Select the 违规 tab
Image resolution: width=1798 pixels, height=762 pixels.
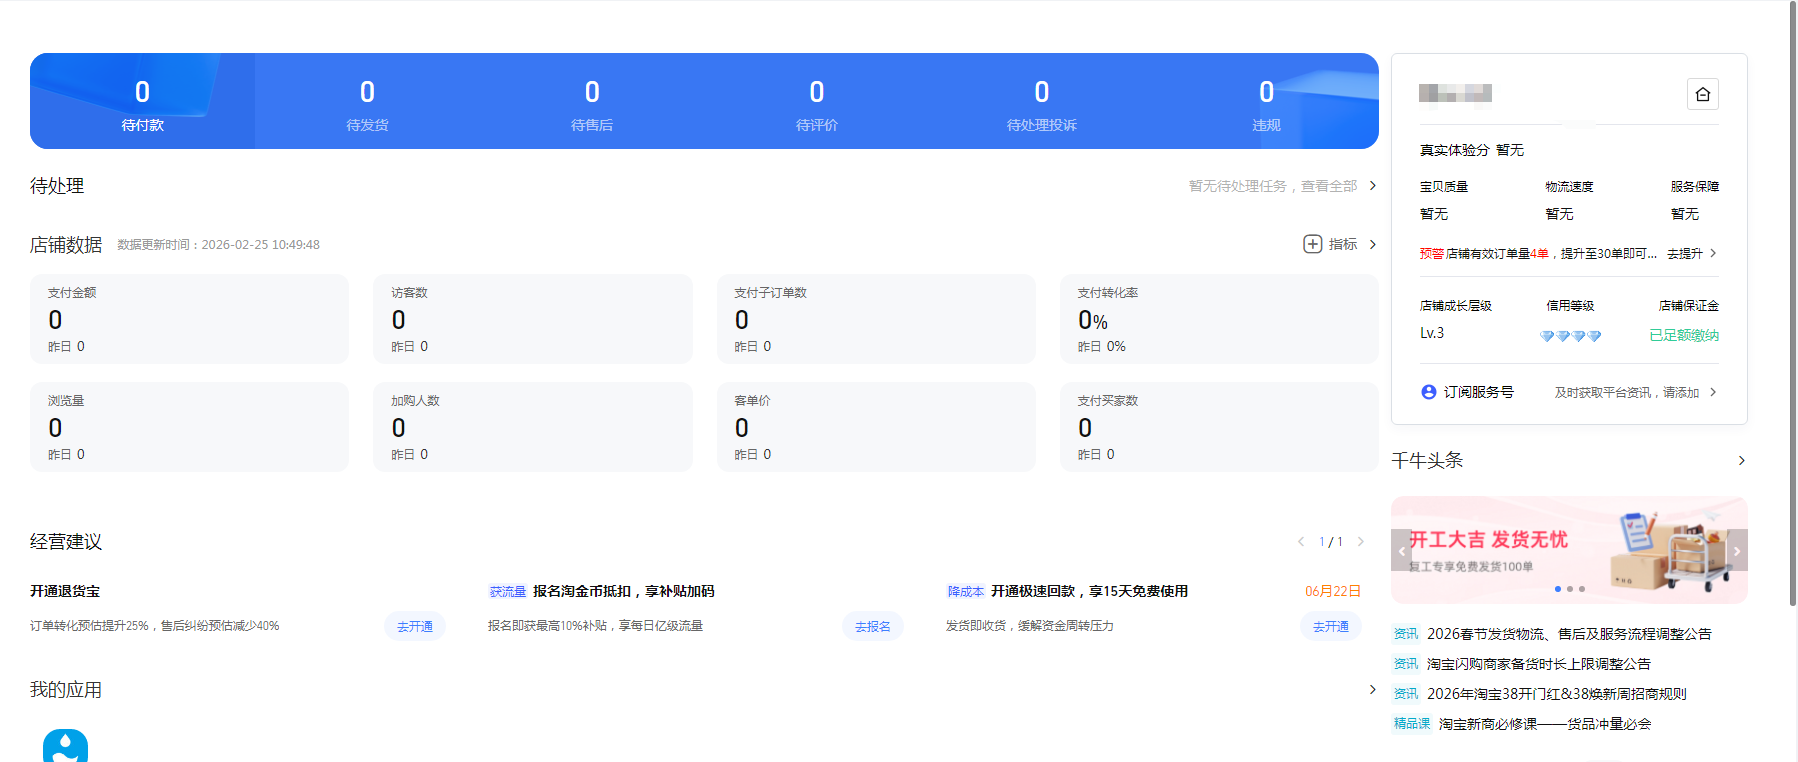click(x=1266, y=101)
